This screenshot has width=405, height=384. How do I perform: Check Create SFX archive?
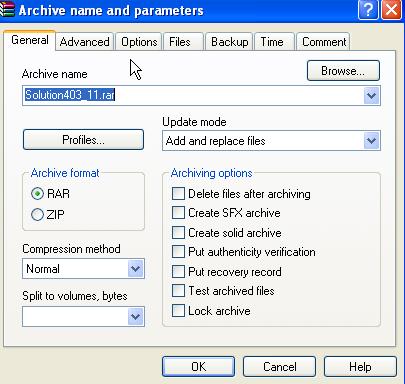tap(178, 213)
